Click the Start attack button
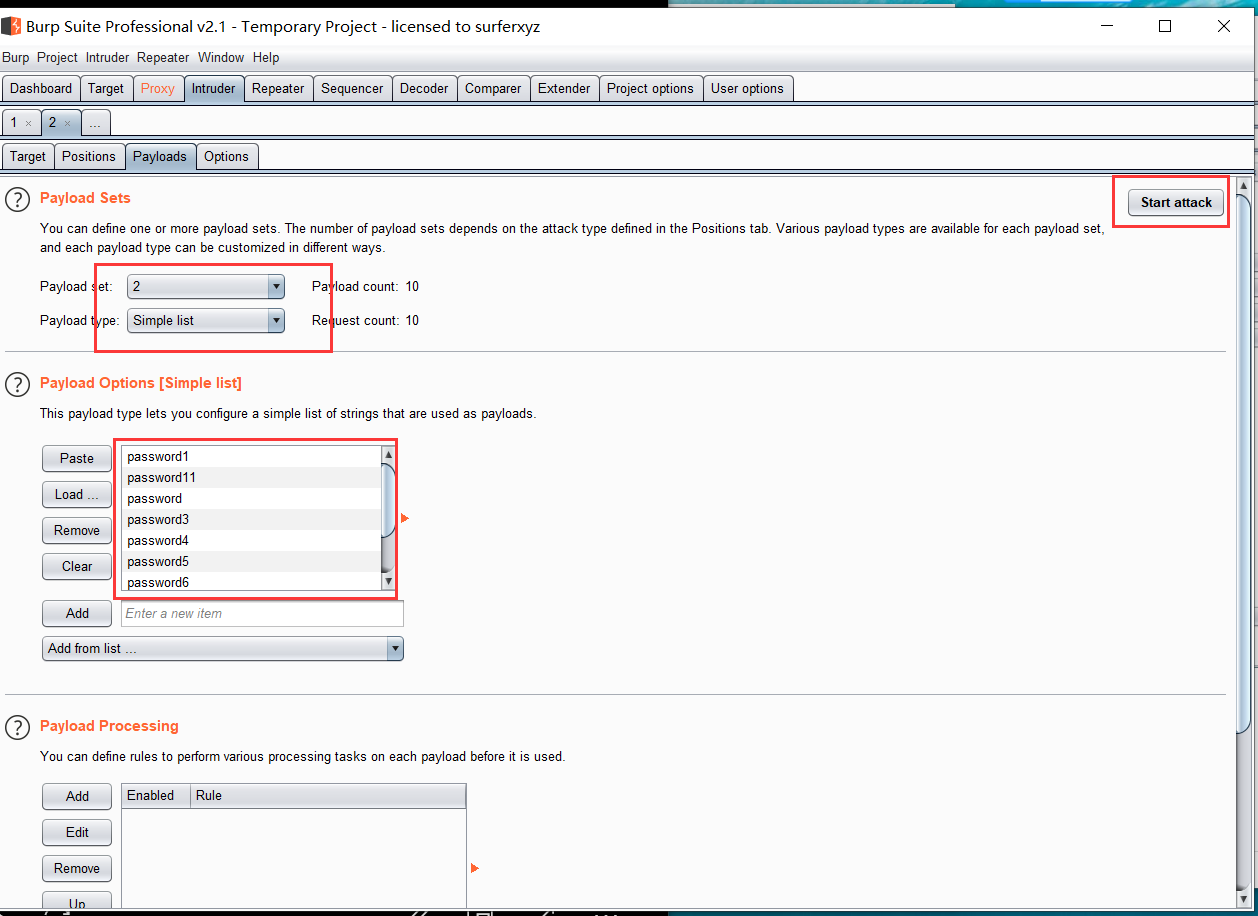Image resolution: width=1258 pixels, height=916 pixels. (1176, 203)
